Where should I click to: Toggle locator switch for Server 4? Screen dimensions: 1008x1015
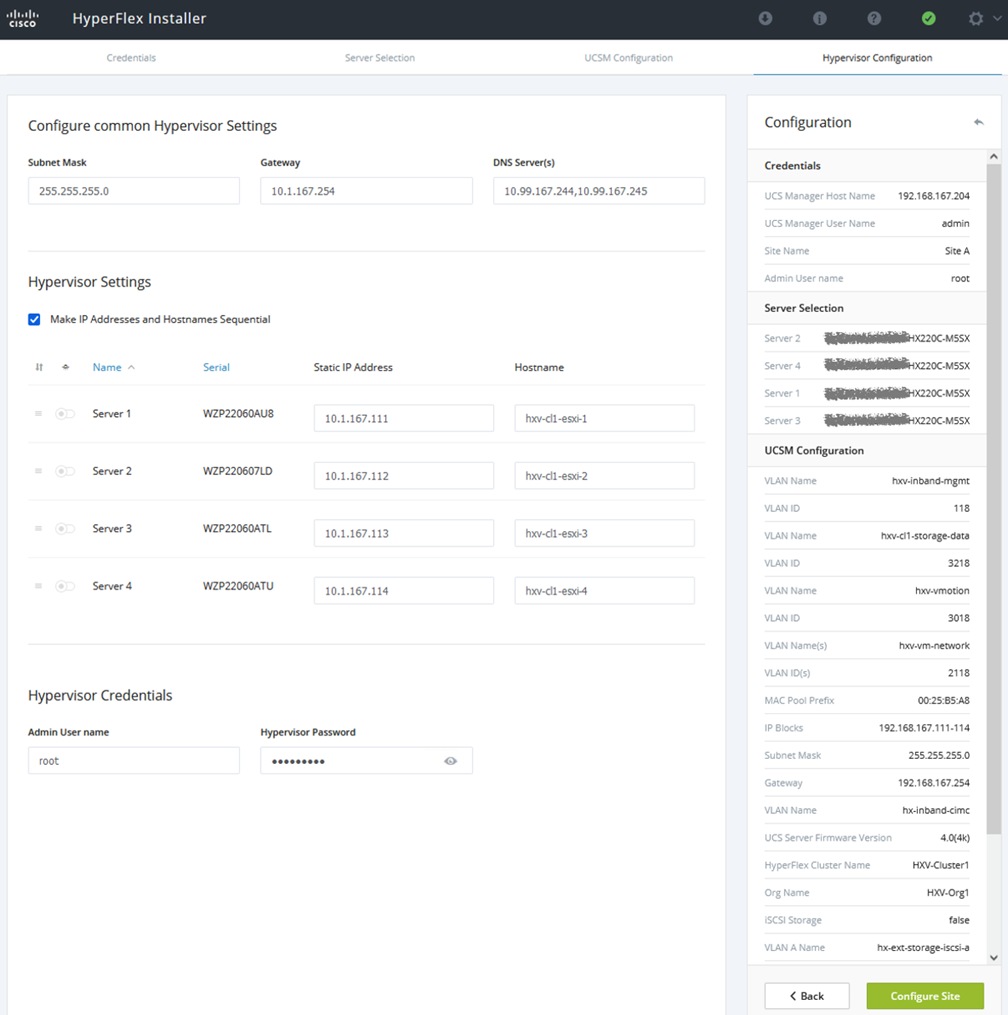coord(65,586)
